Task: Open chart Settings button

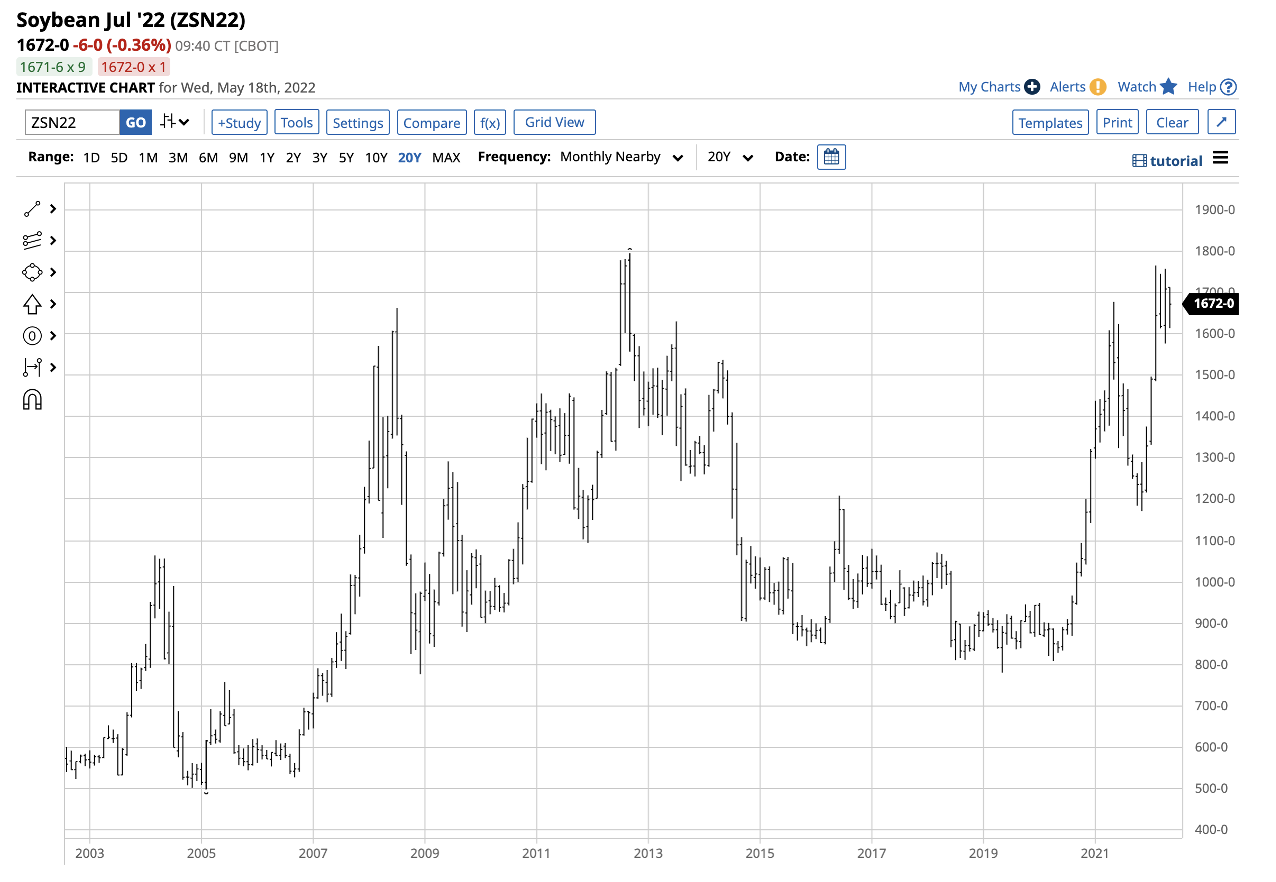Action: click(x=358, y=123)
